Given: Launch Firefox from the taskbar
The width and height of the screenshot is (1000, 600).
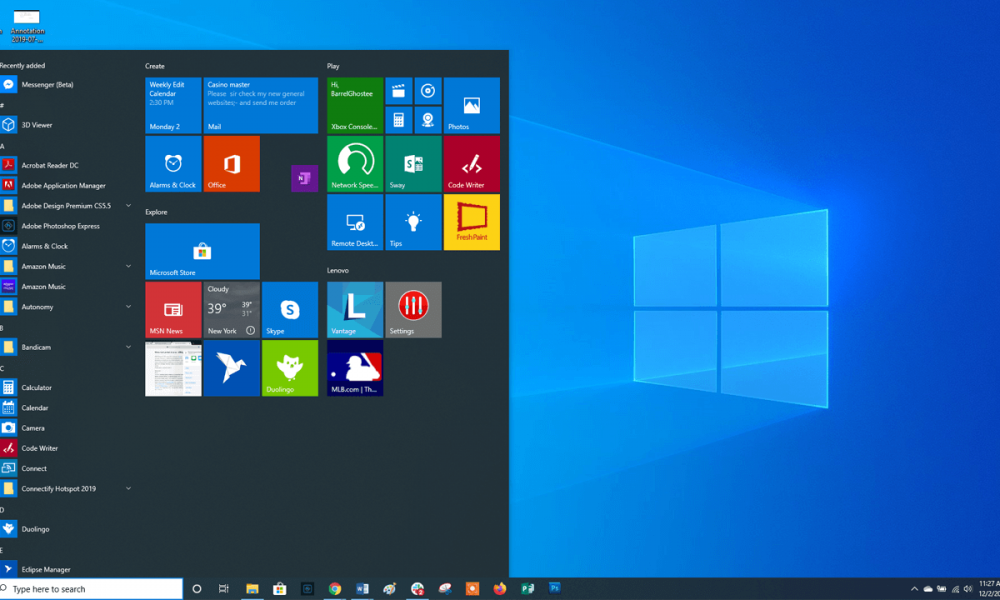Looking at the screenshot, I should coord(500,589).
